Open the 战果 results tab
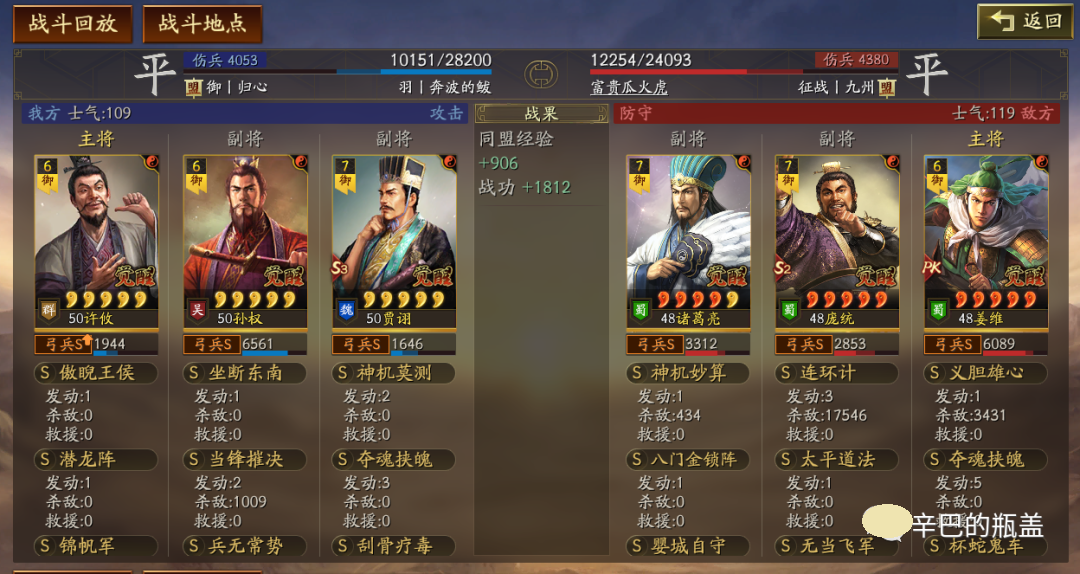This screenshot has height=574, width=1080. tap(541, 114)
